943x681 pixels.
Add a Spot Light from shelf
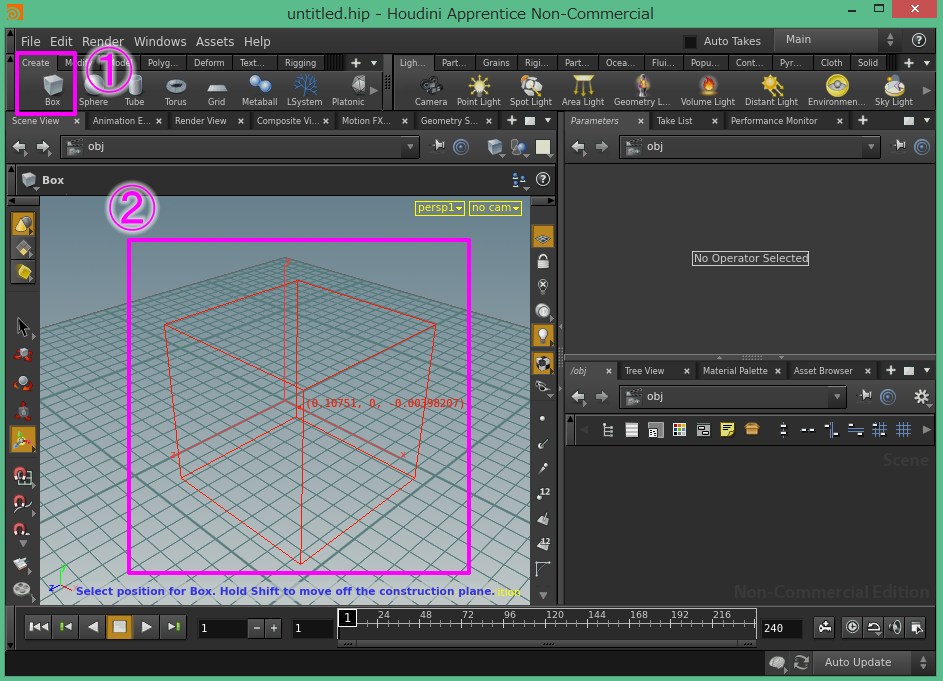point(531,89)
